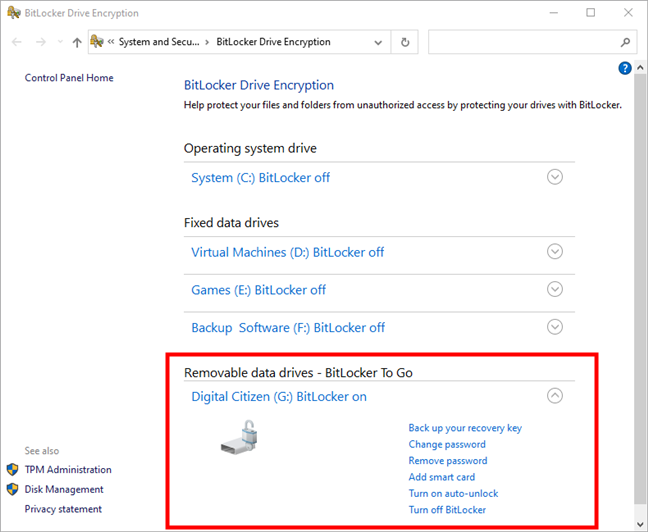The width and height of the screenshot is (648, 532).
Task: Click the Forward navigation arrow
Action: (40, 42)
